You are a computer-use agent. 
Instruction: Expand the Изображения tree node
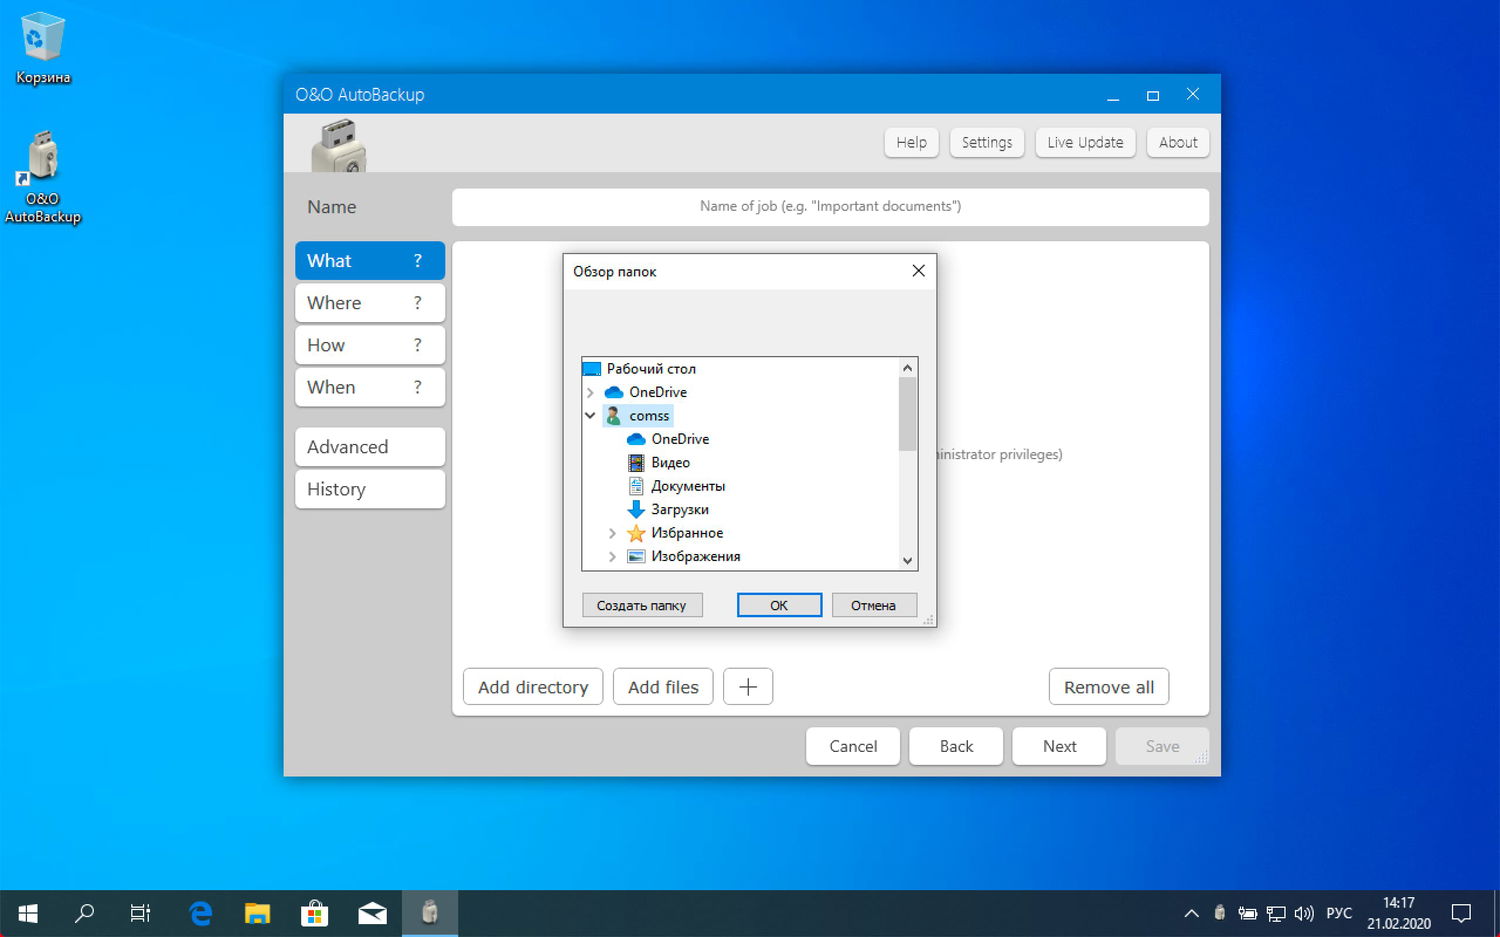coord(612,556)
